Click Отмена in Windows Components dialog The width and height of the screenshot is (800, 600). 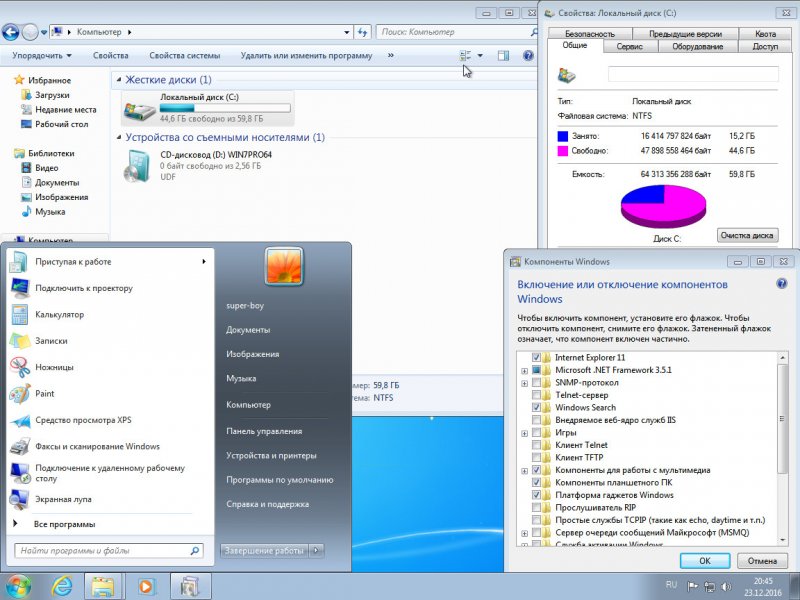tap(762, 560)
